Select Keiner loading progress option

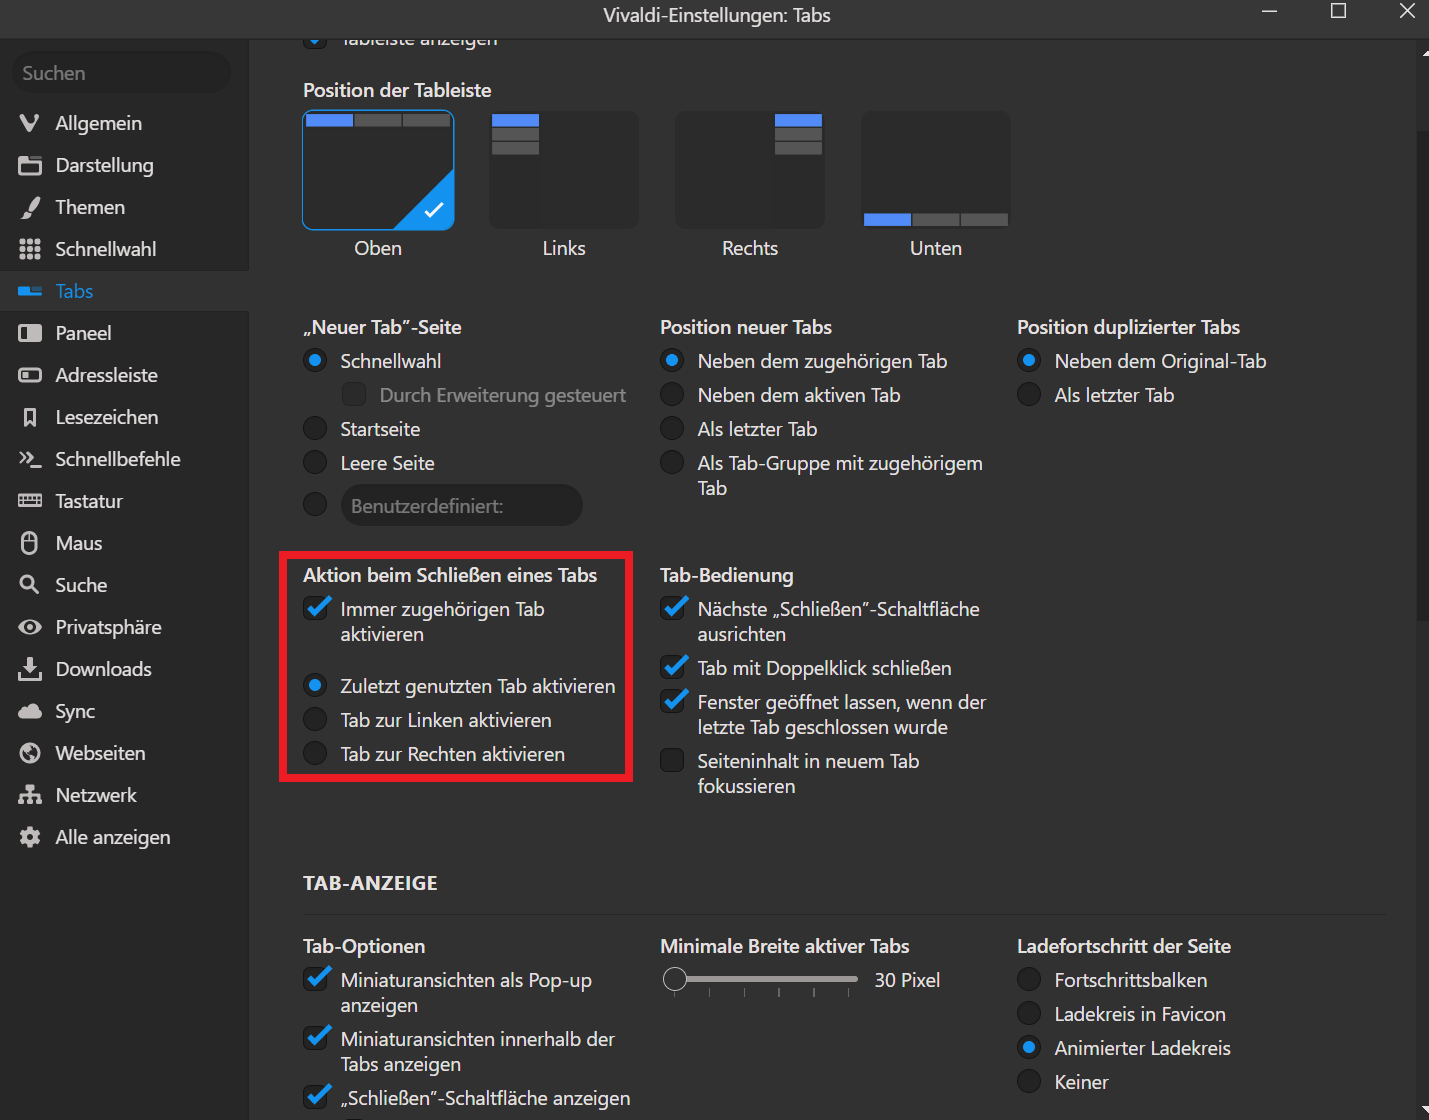(1029, 1082)
